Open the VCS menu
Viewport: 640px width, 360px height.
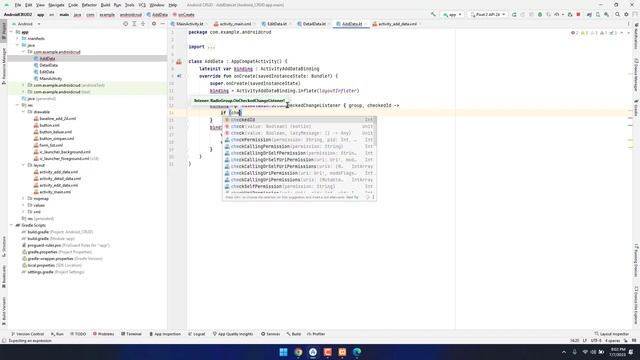tap(142, 5)
